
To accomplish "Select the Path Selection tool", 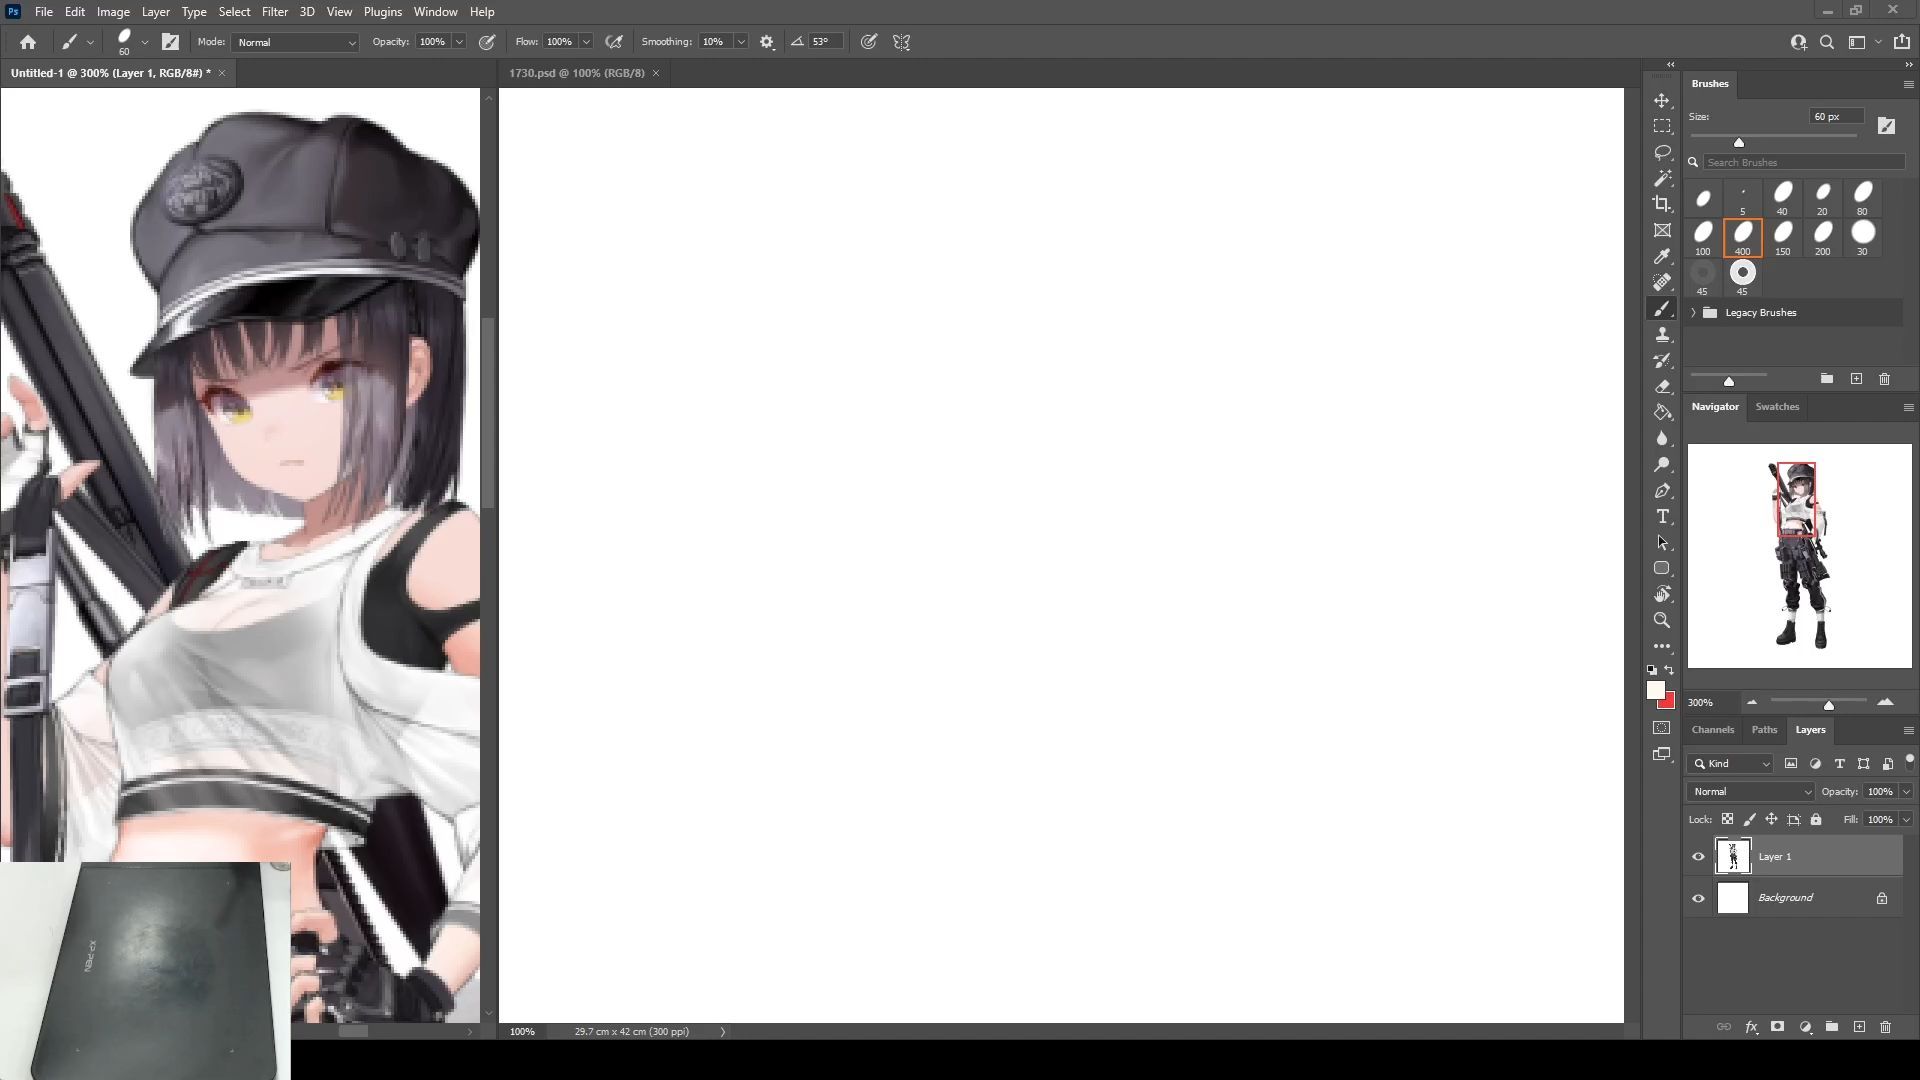I will click(1662, 543).
